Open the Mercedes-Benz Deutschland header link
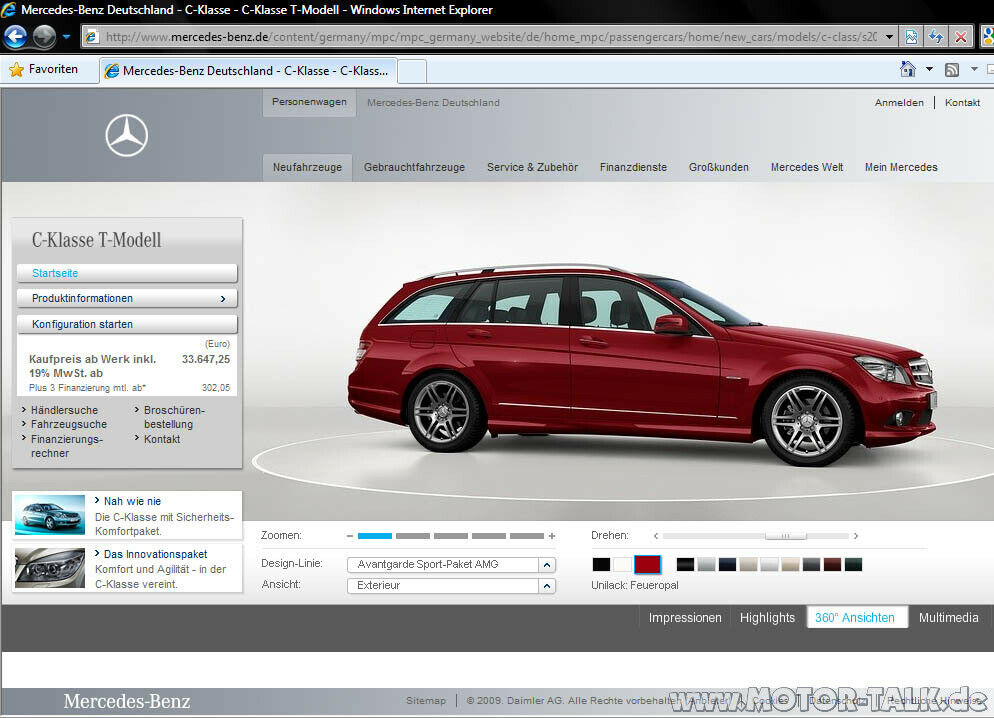Screen dimensions: 994x718 tap(433, 103)
